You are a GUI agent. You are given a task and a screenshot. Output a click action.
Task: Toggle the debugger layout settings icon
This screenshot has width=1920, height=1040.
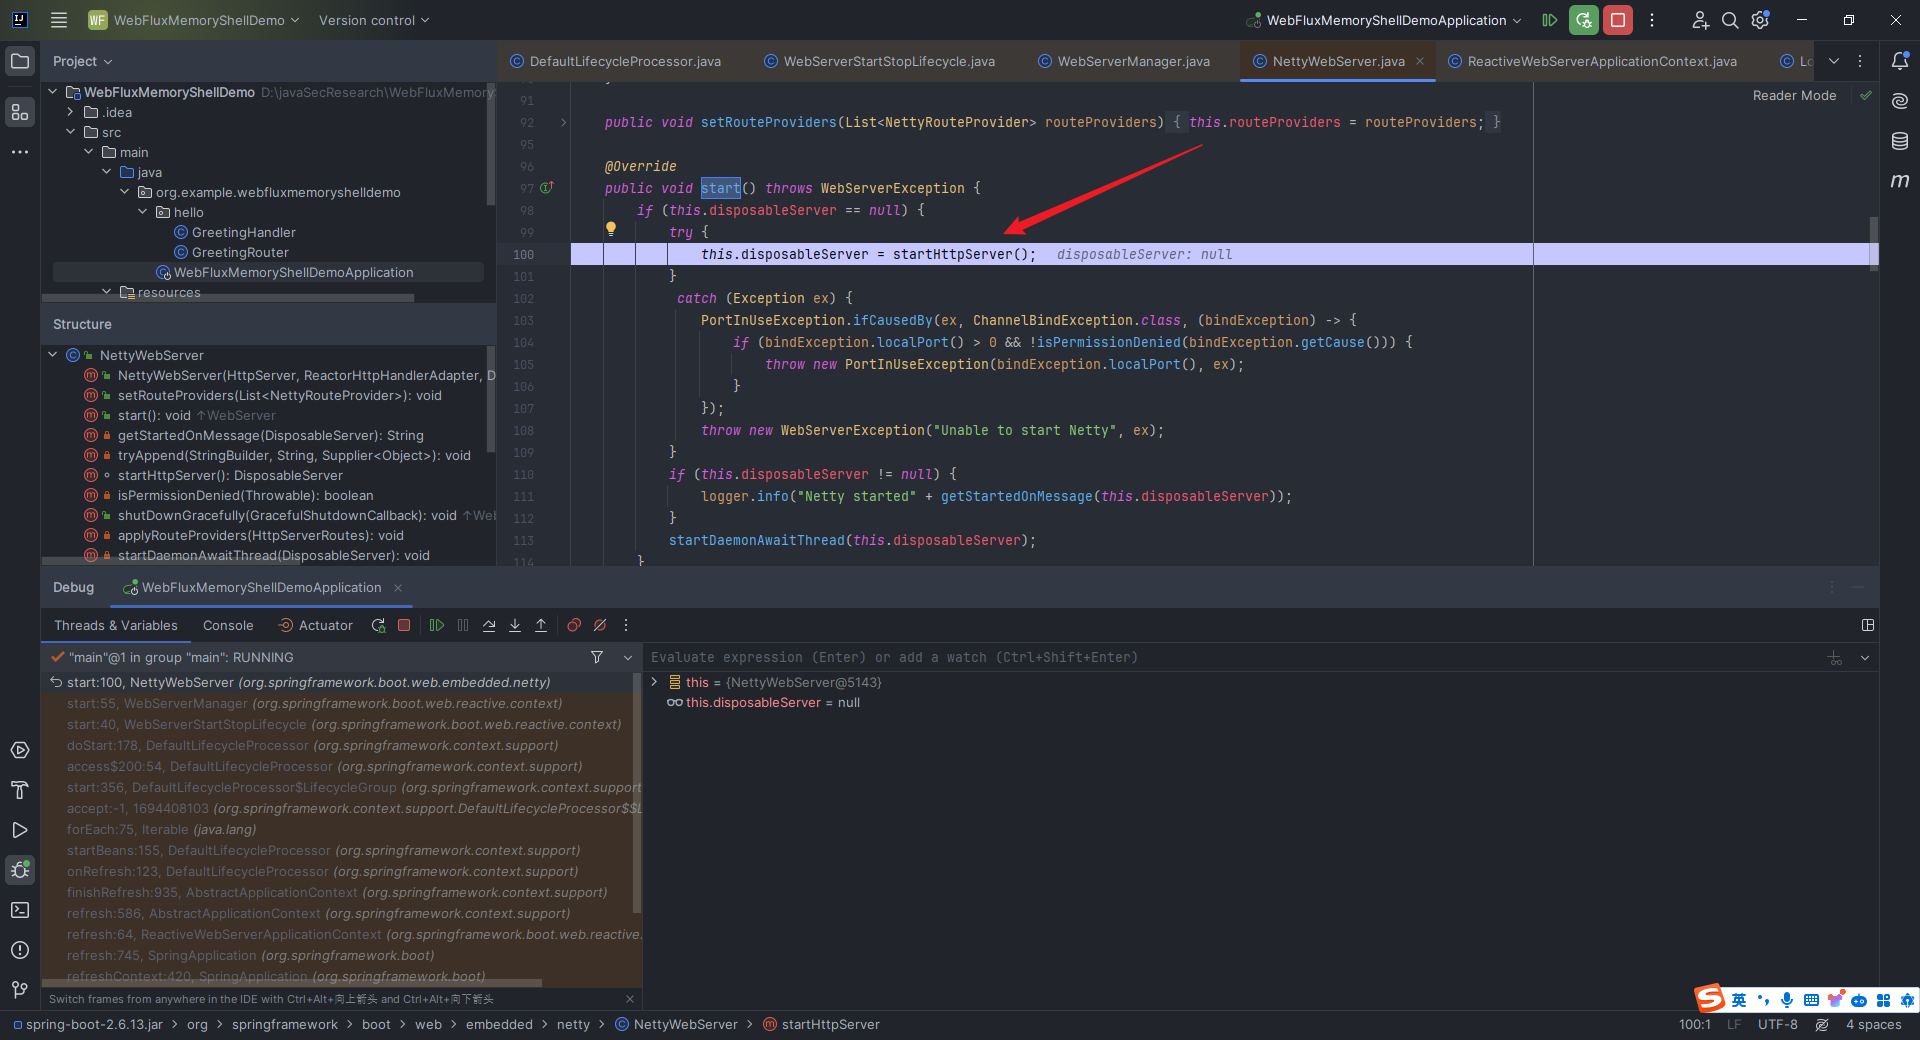[1867, 625]
